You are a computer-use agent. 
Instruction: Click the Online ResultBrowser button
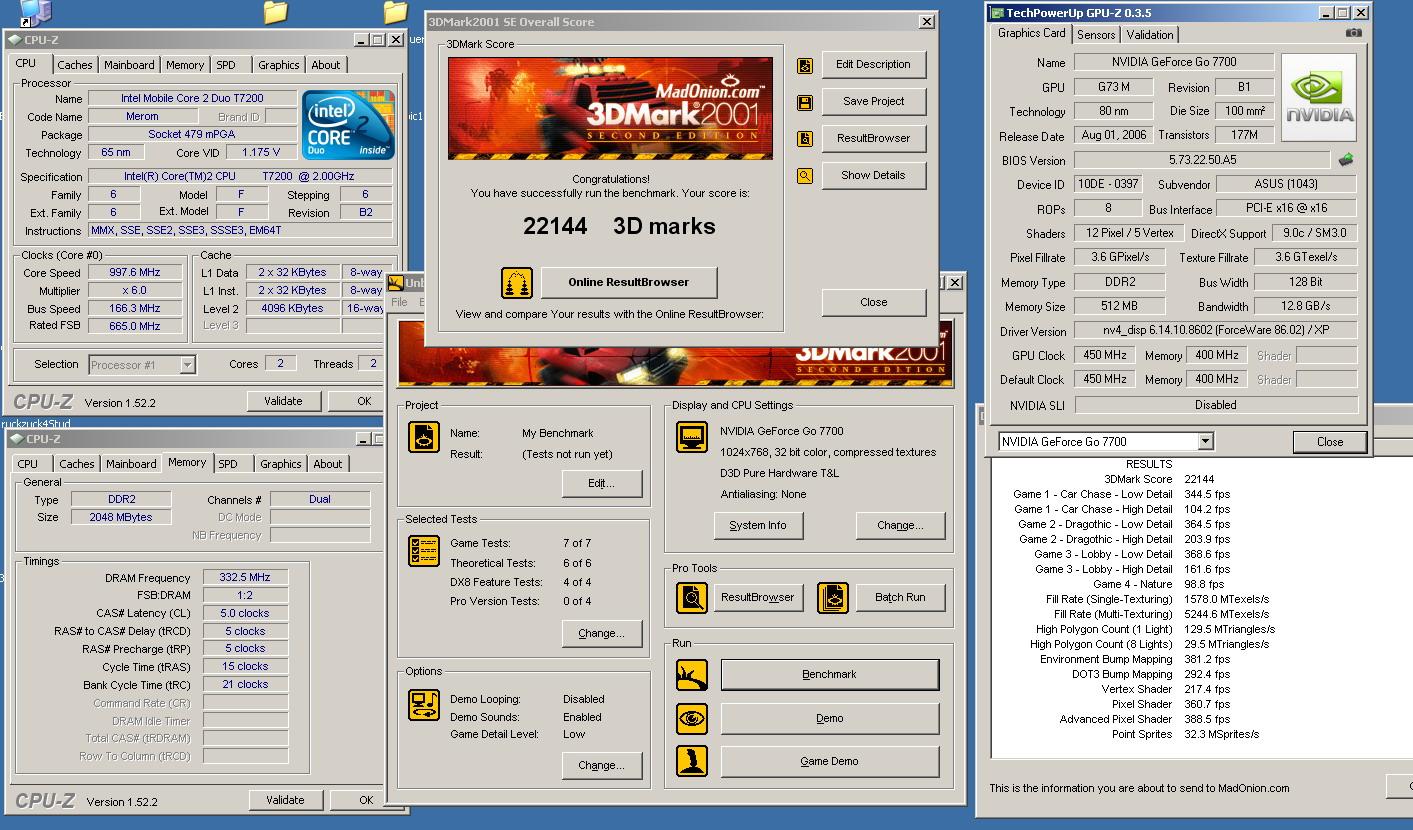point(629,282)
